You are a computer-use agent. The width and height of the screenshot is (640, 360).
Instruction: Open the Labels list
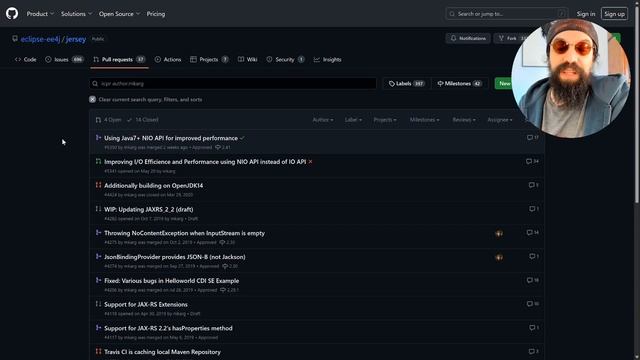coord(406,84)
